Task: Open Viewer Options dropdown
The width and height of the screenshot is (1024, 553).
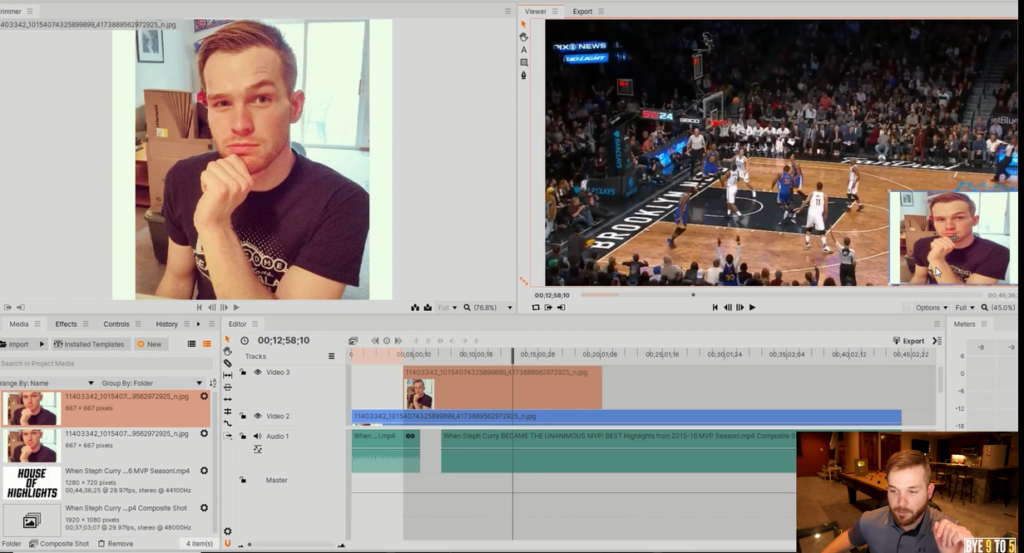Action: tap(931, 308)
